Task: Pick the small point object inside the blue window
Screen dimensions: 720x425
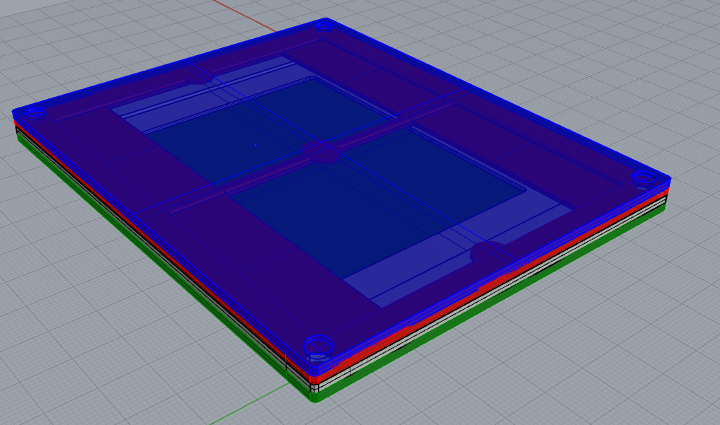Action: [255, 145]
